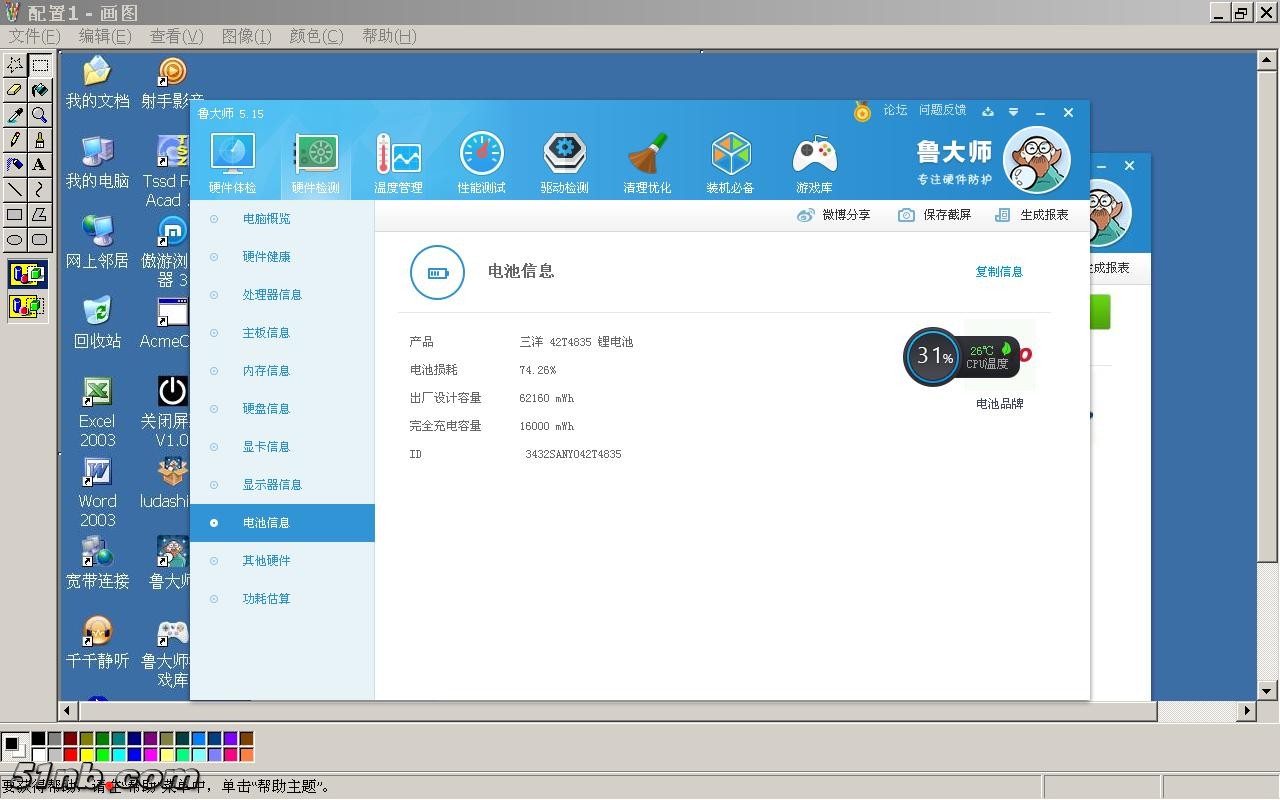The width and height of the screenshot is (1280, 800).
Task: Open the 颜色(C) menu
Action: (316, 36)
